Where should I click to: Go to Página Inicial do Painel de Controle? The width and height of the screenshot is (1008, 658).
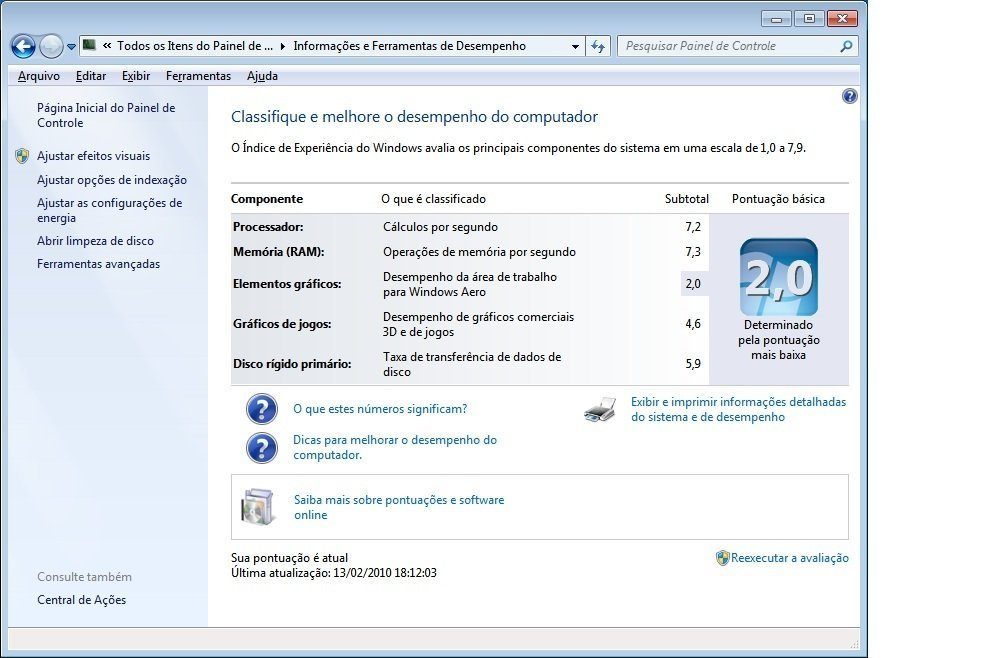(106, 115)
